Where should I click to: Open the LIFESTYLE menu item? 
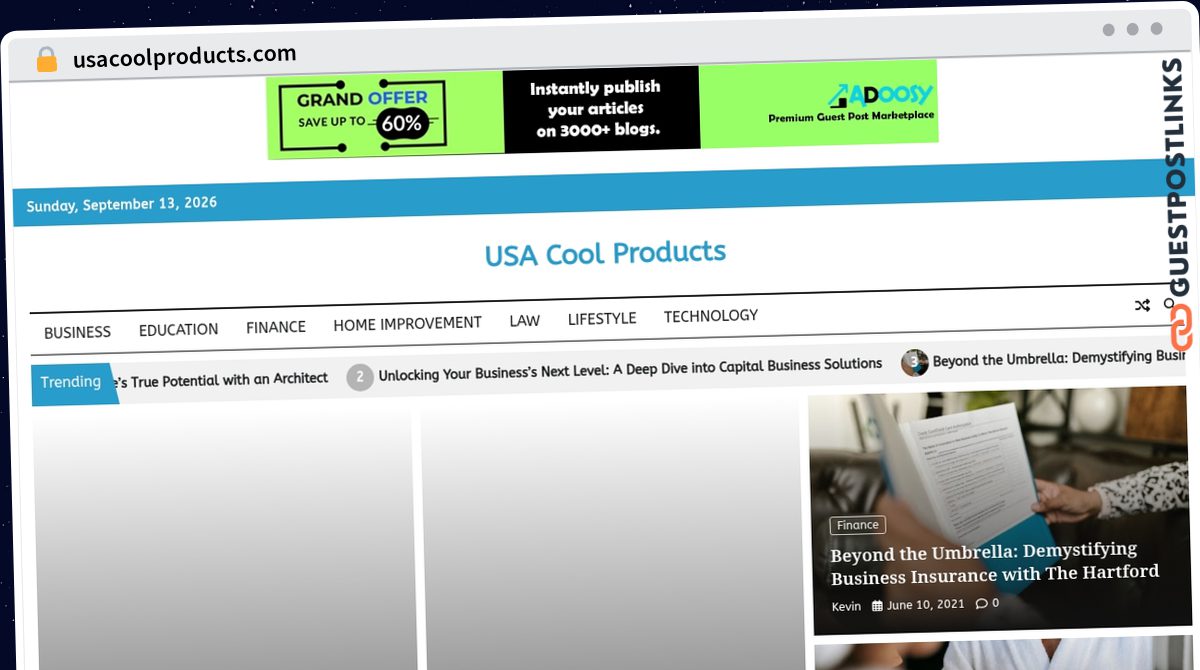(602, 319)
